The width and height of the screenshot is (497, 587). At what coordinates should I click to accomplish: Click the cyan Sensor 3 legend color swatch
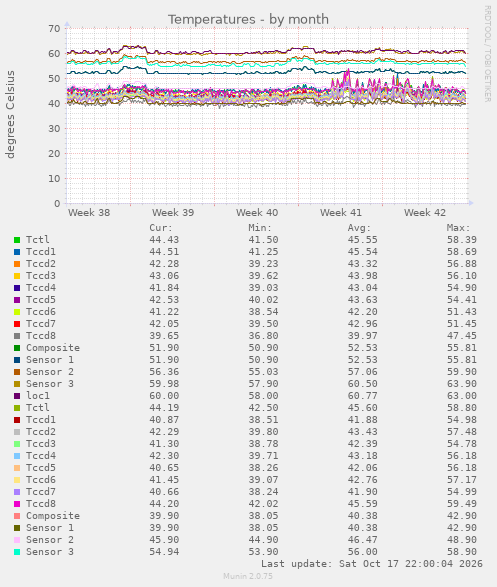click(x=17, y=552)
